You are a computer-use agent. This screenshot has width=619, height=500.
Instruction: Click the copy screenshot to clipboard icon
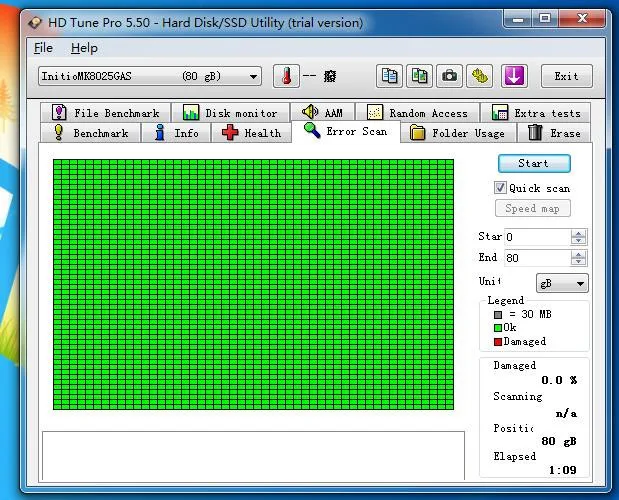coord(419,76)
